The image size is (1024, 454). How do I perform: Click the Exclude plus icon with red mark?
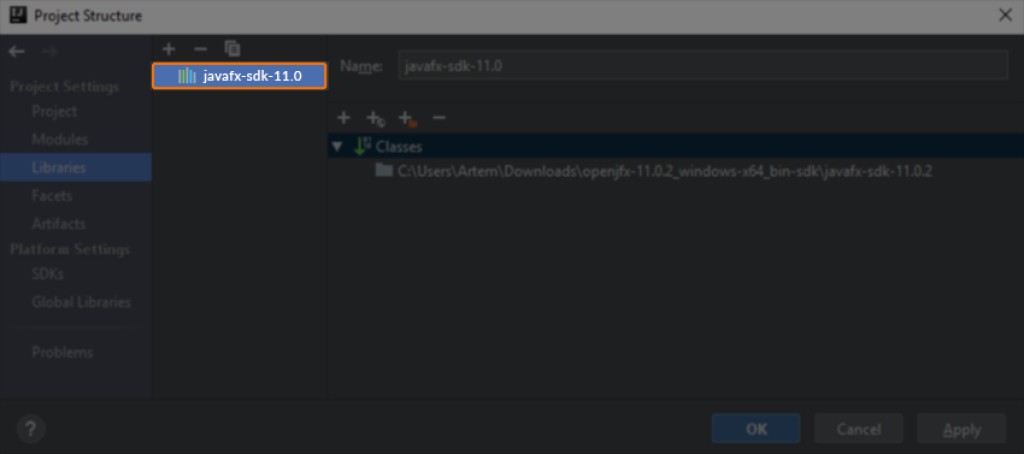coord(406,119)
